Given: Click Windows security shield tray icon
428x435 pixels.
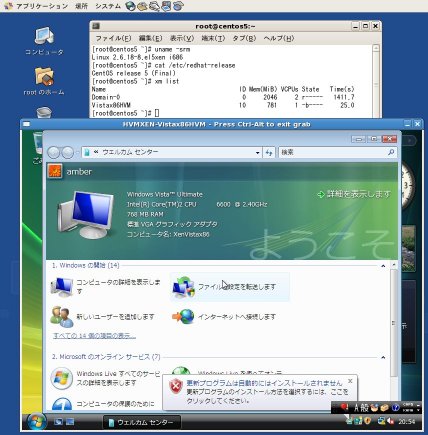Looking at the screenshot, I should click(x=368, y=421).
